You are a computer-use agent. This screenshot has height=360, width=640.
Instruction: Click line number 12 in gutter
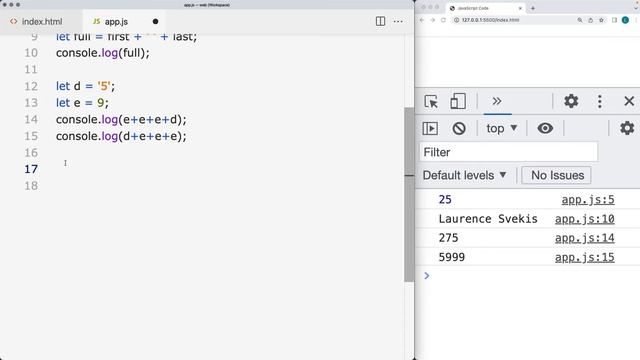[x=31, y=86]
